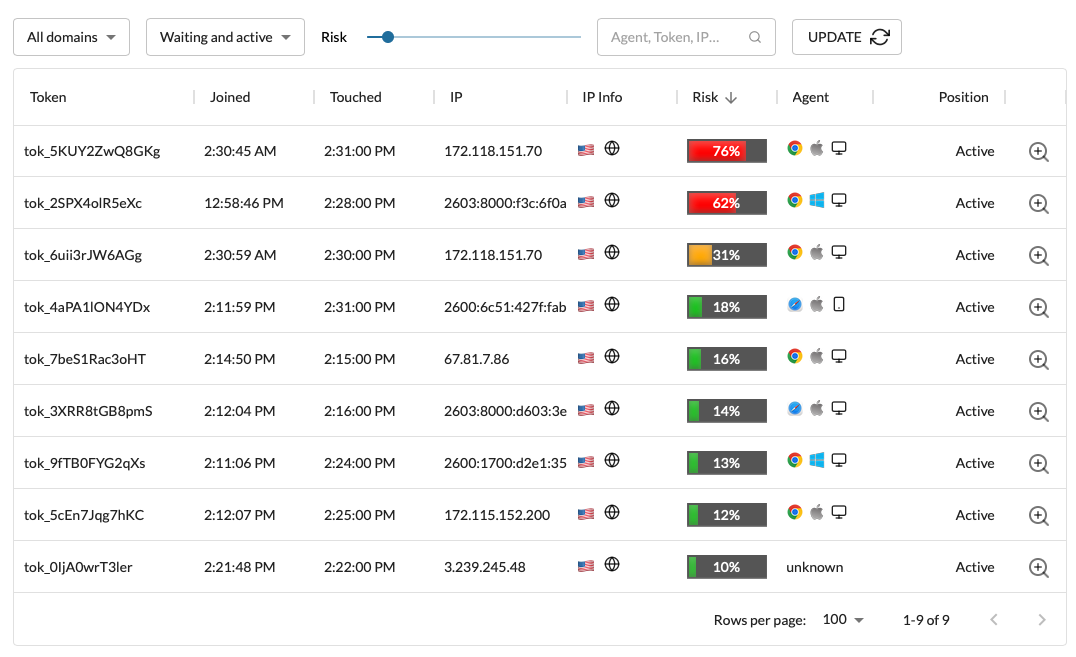Click the mobile device icon for tok_4aPA1ION4YDx
The image size is (1076, 657).
[839, 303]
